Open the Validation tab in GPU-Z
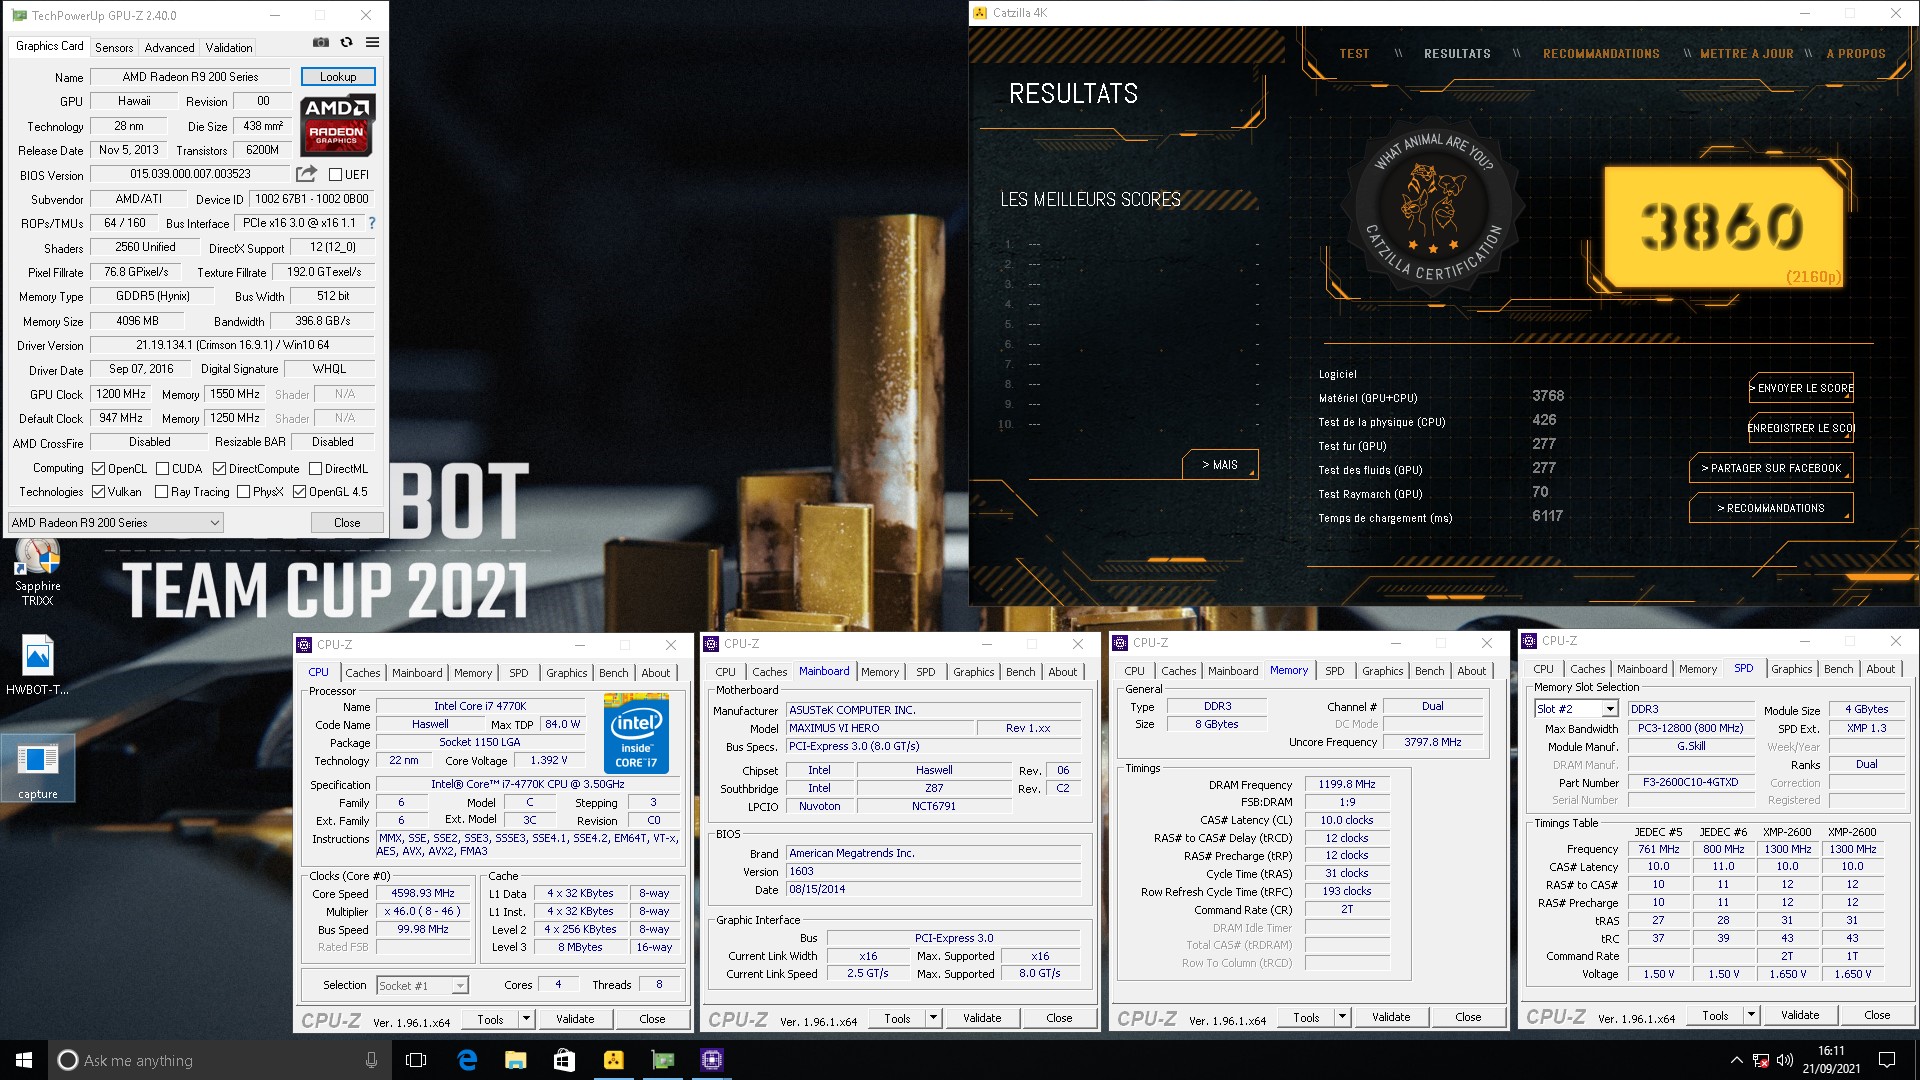The image size is (1920, 1080). (229, 48)
